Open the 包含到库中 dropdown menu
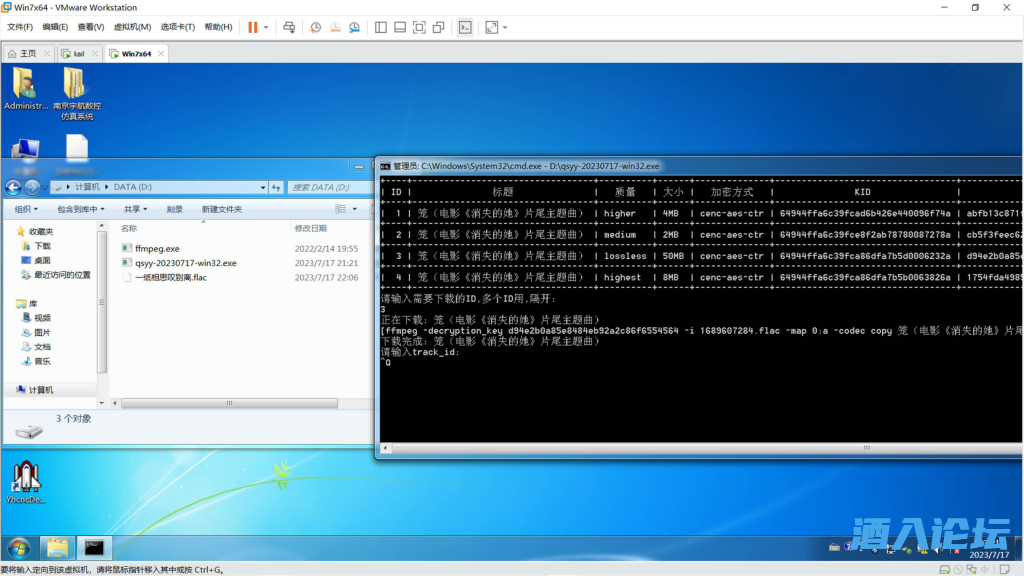Image resolution: width=1024 pixels, height=576 pixels. point(78,209)
